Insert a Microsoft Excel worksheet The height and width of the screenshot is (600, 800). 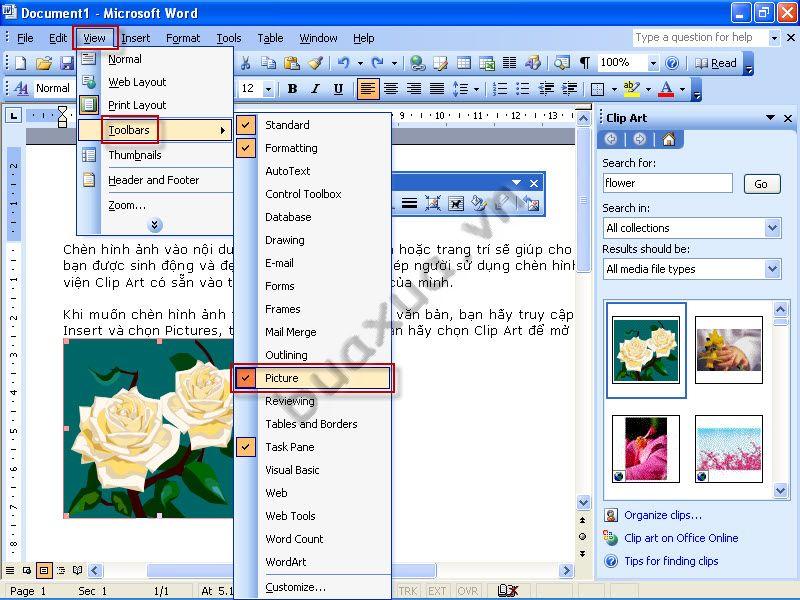pos(487,63)
